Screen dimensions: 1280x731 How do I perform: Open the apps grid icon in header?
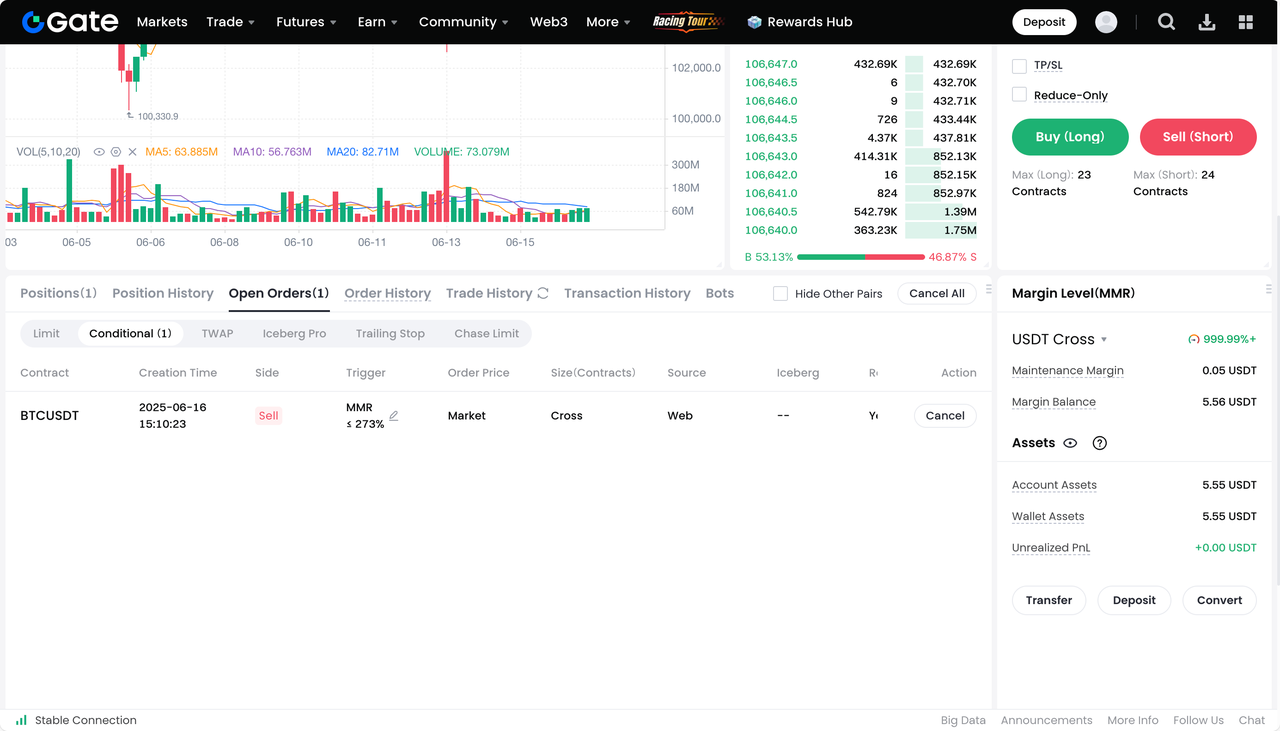click(x=1246, y=22)
